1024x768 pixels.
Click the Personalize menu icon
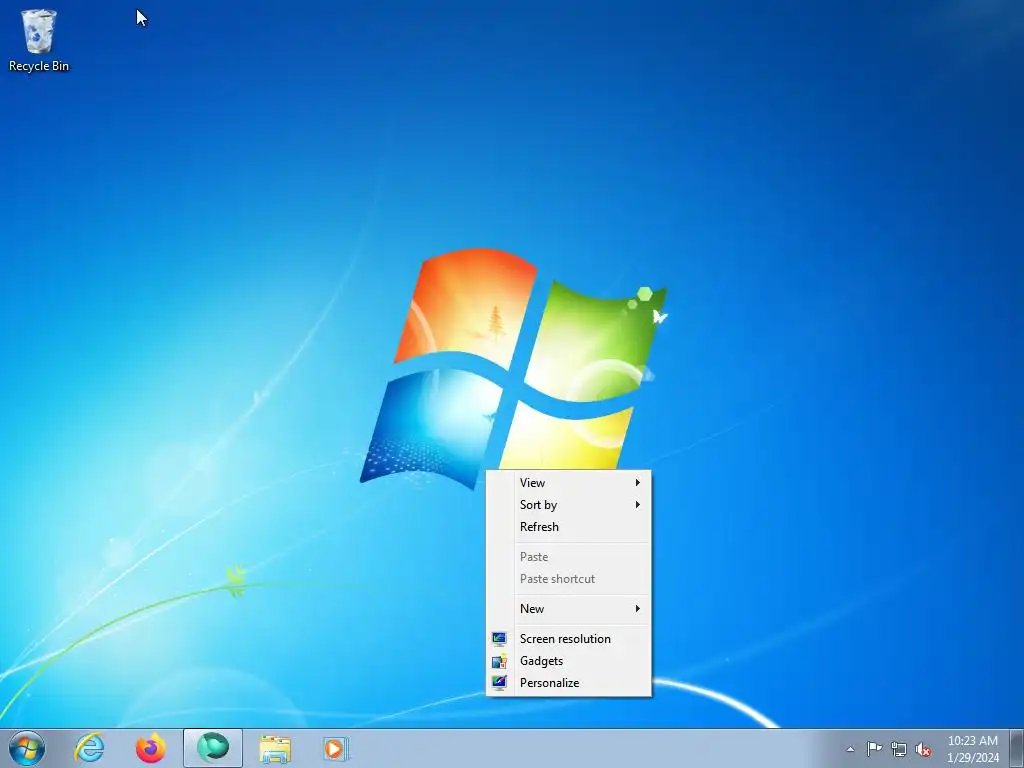(x=500, y=683)
